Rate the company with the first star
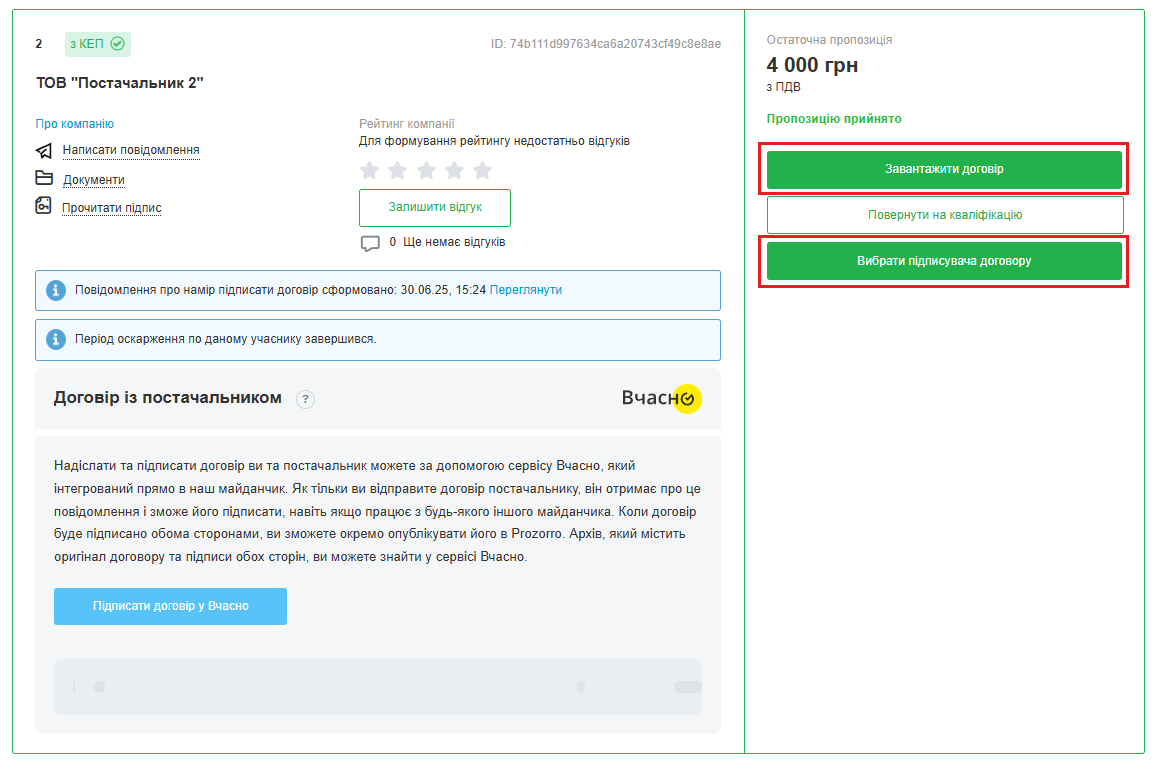 click(x=370, y=170)
